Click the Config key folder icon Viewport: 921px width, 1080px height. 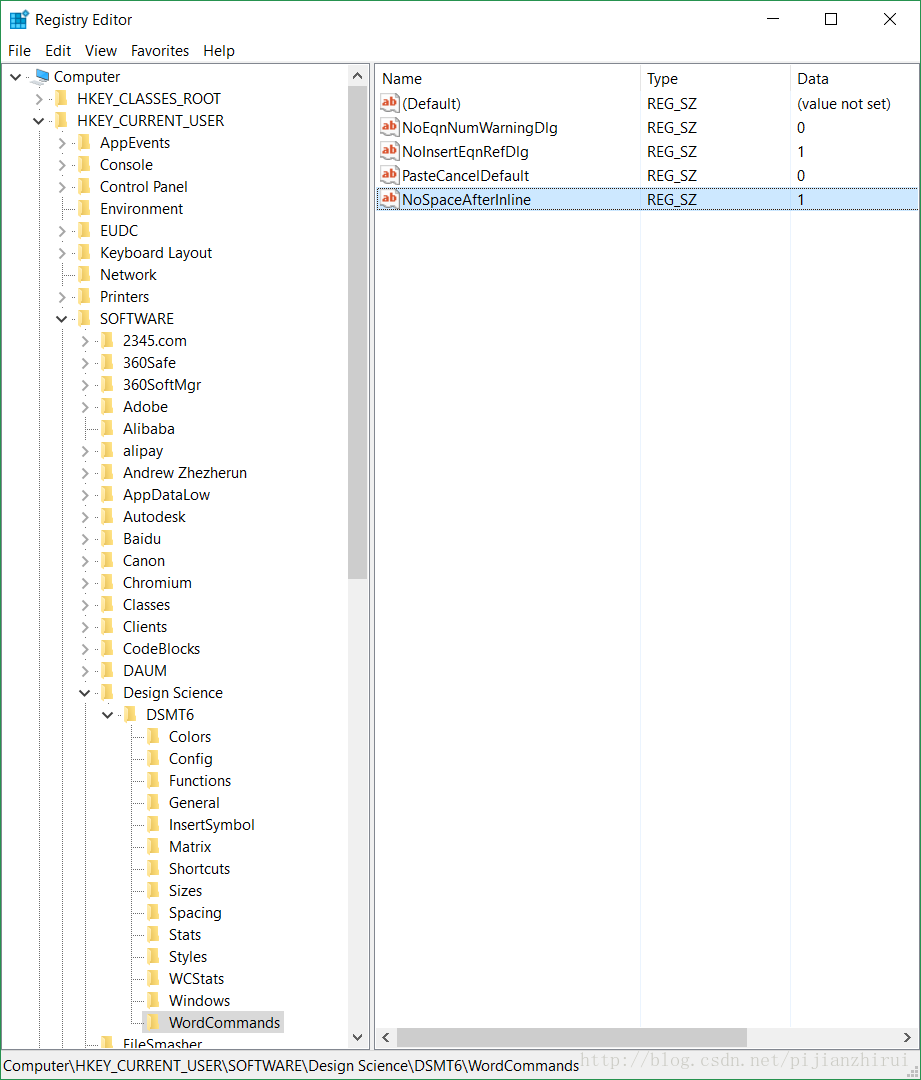pyautogui.click(x=154, y=758)
